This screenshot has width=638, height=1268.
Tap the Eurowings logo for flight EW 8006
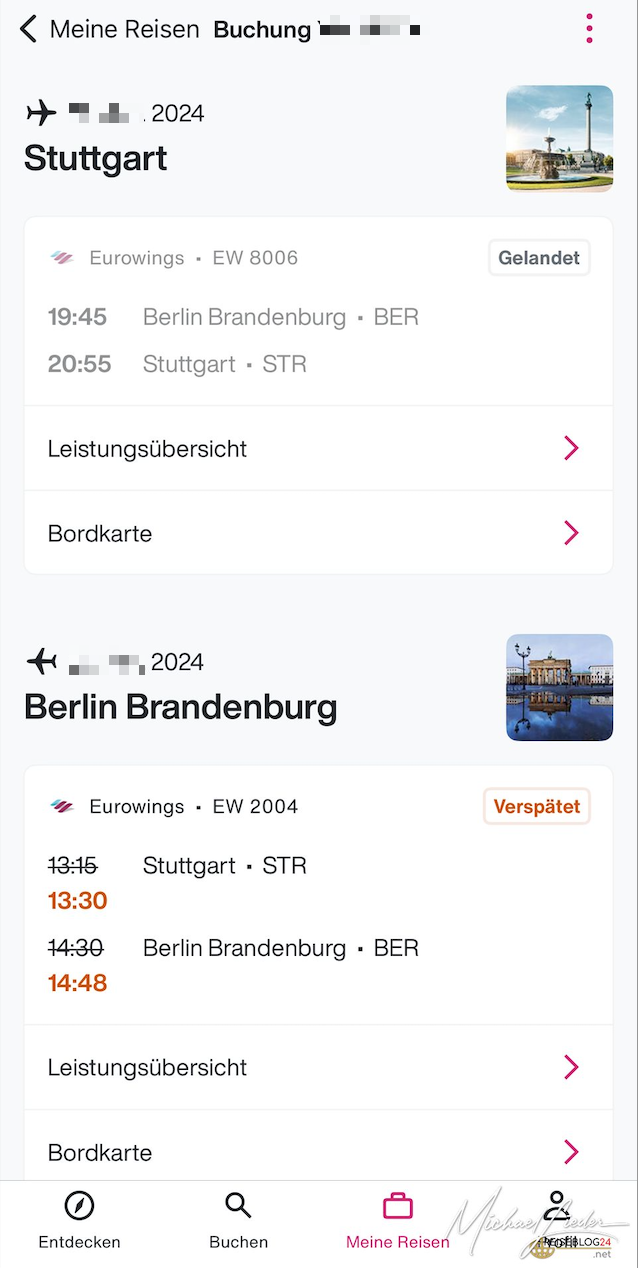pos(62,258)
